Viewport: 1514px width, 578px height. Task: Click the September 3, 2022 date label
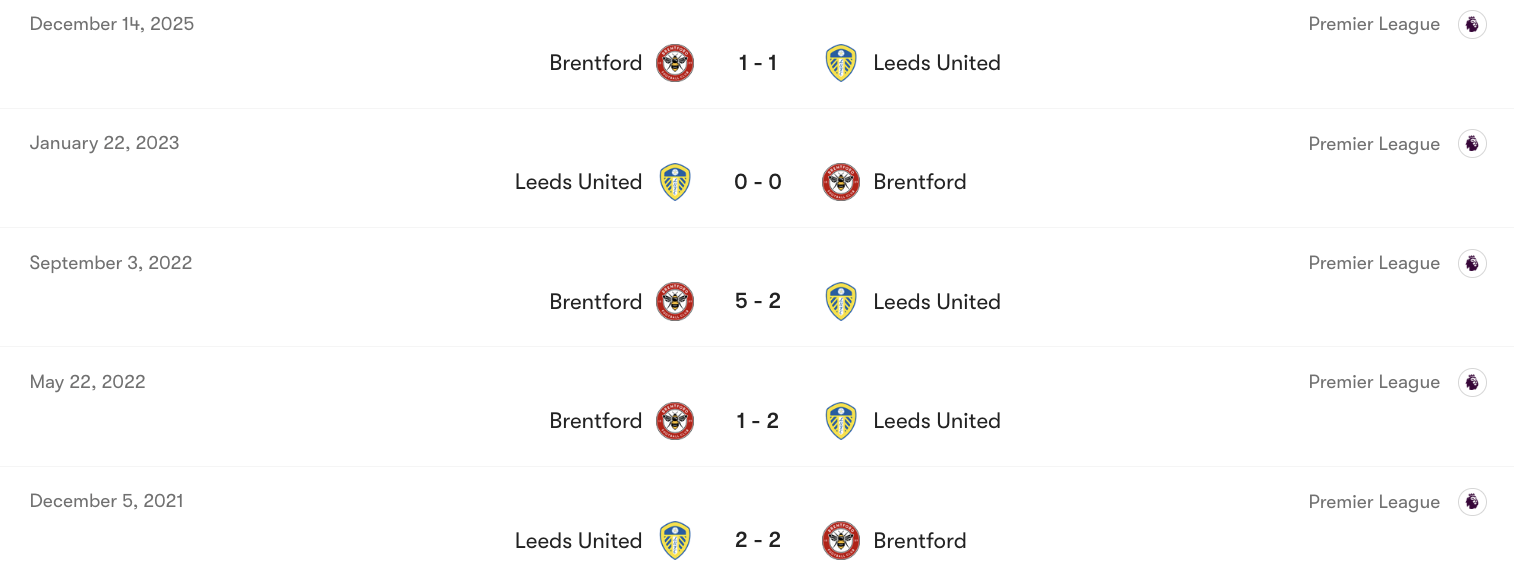point(110,262)
